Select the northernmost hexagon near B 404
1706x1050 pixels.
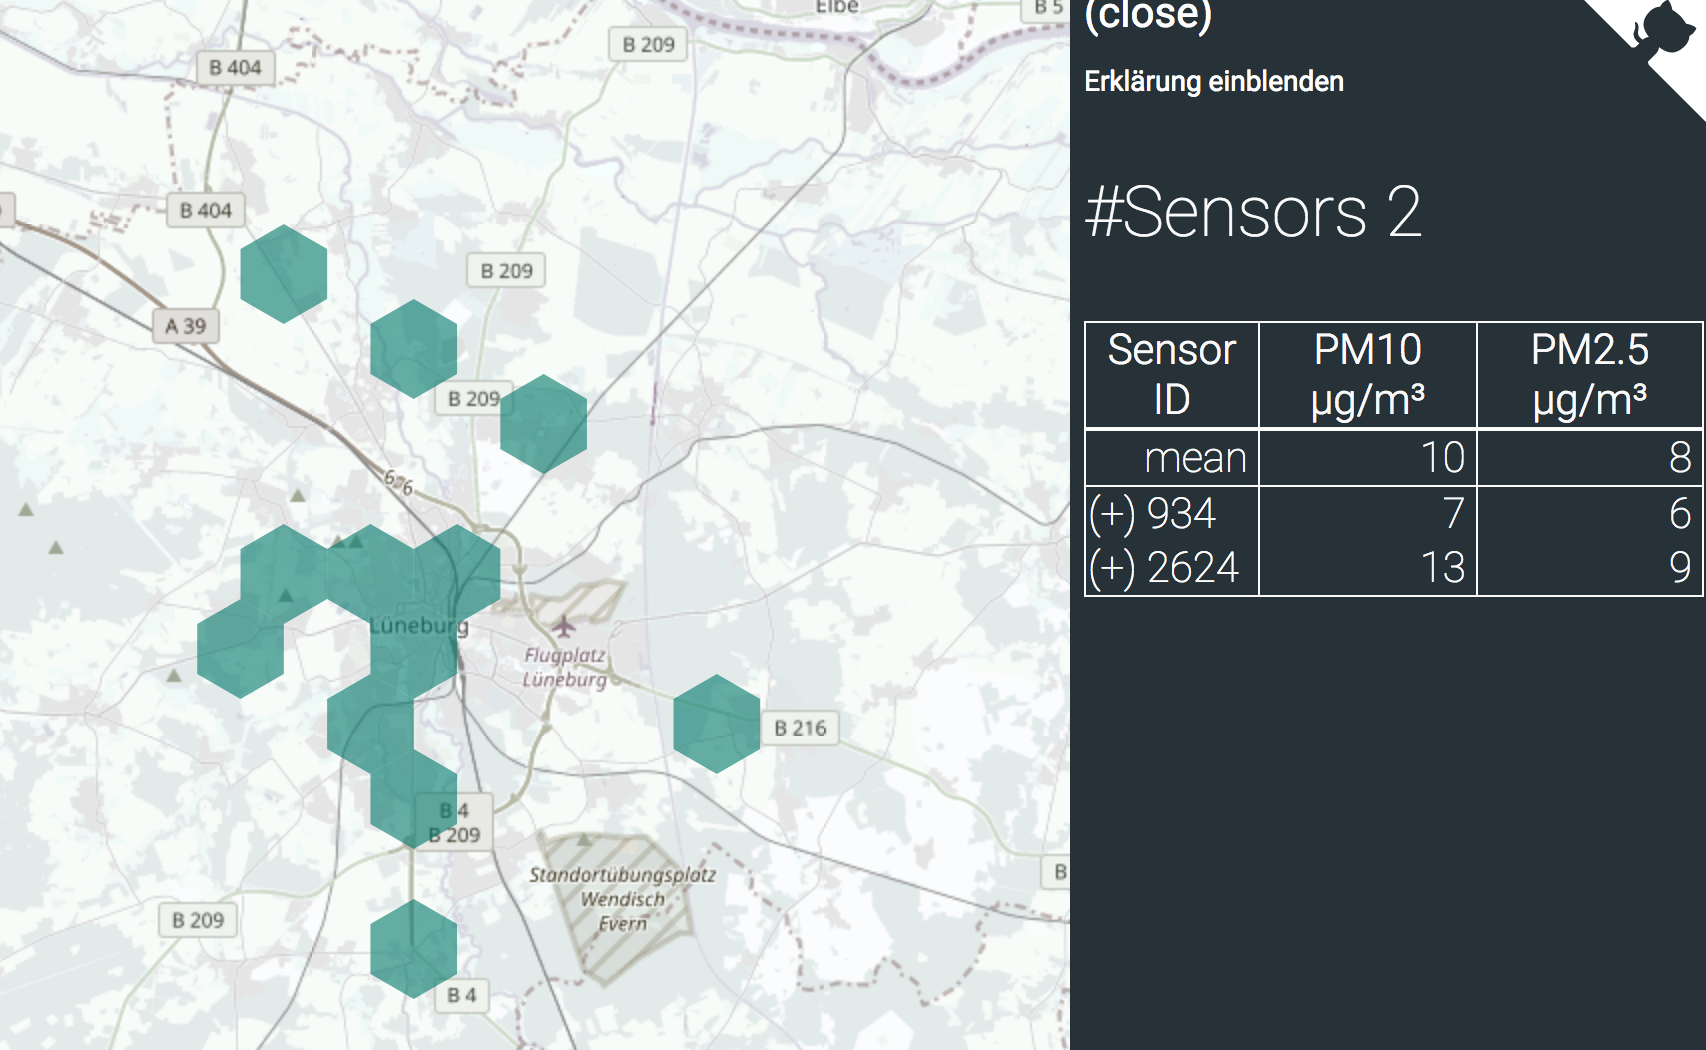coord(284,274)
